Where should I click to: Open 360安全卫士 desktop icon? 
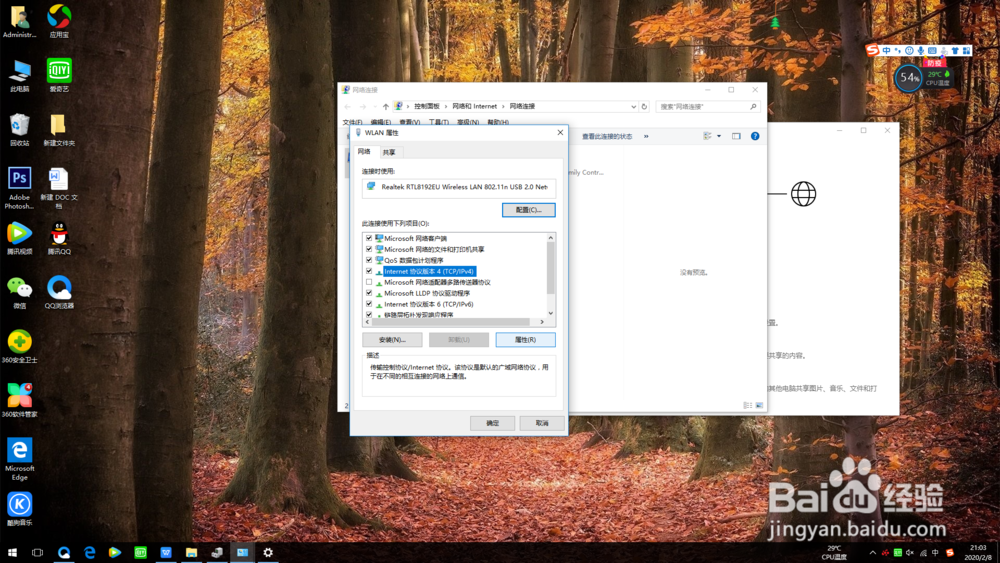coord(20,347)
